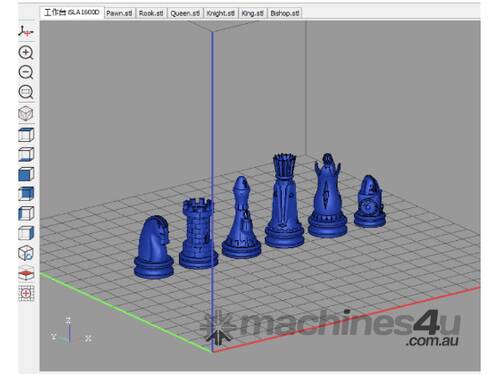Zoom out with the minus magnifier icon
The height and width of the screenshot is (375, 500).
[26, 72]
